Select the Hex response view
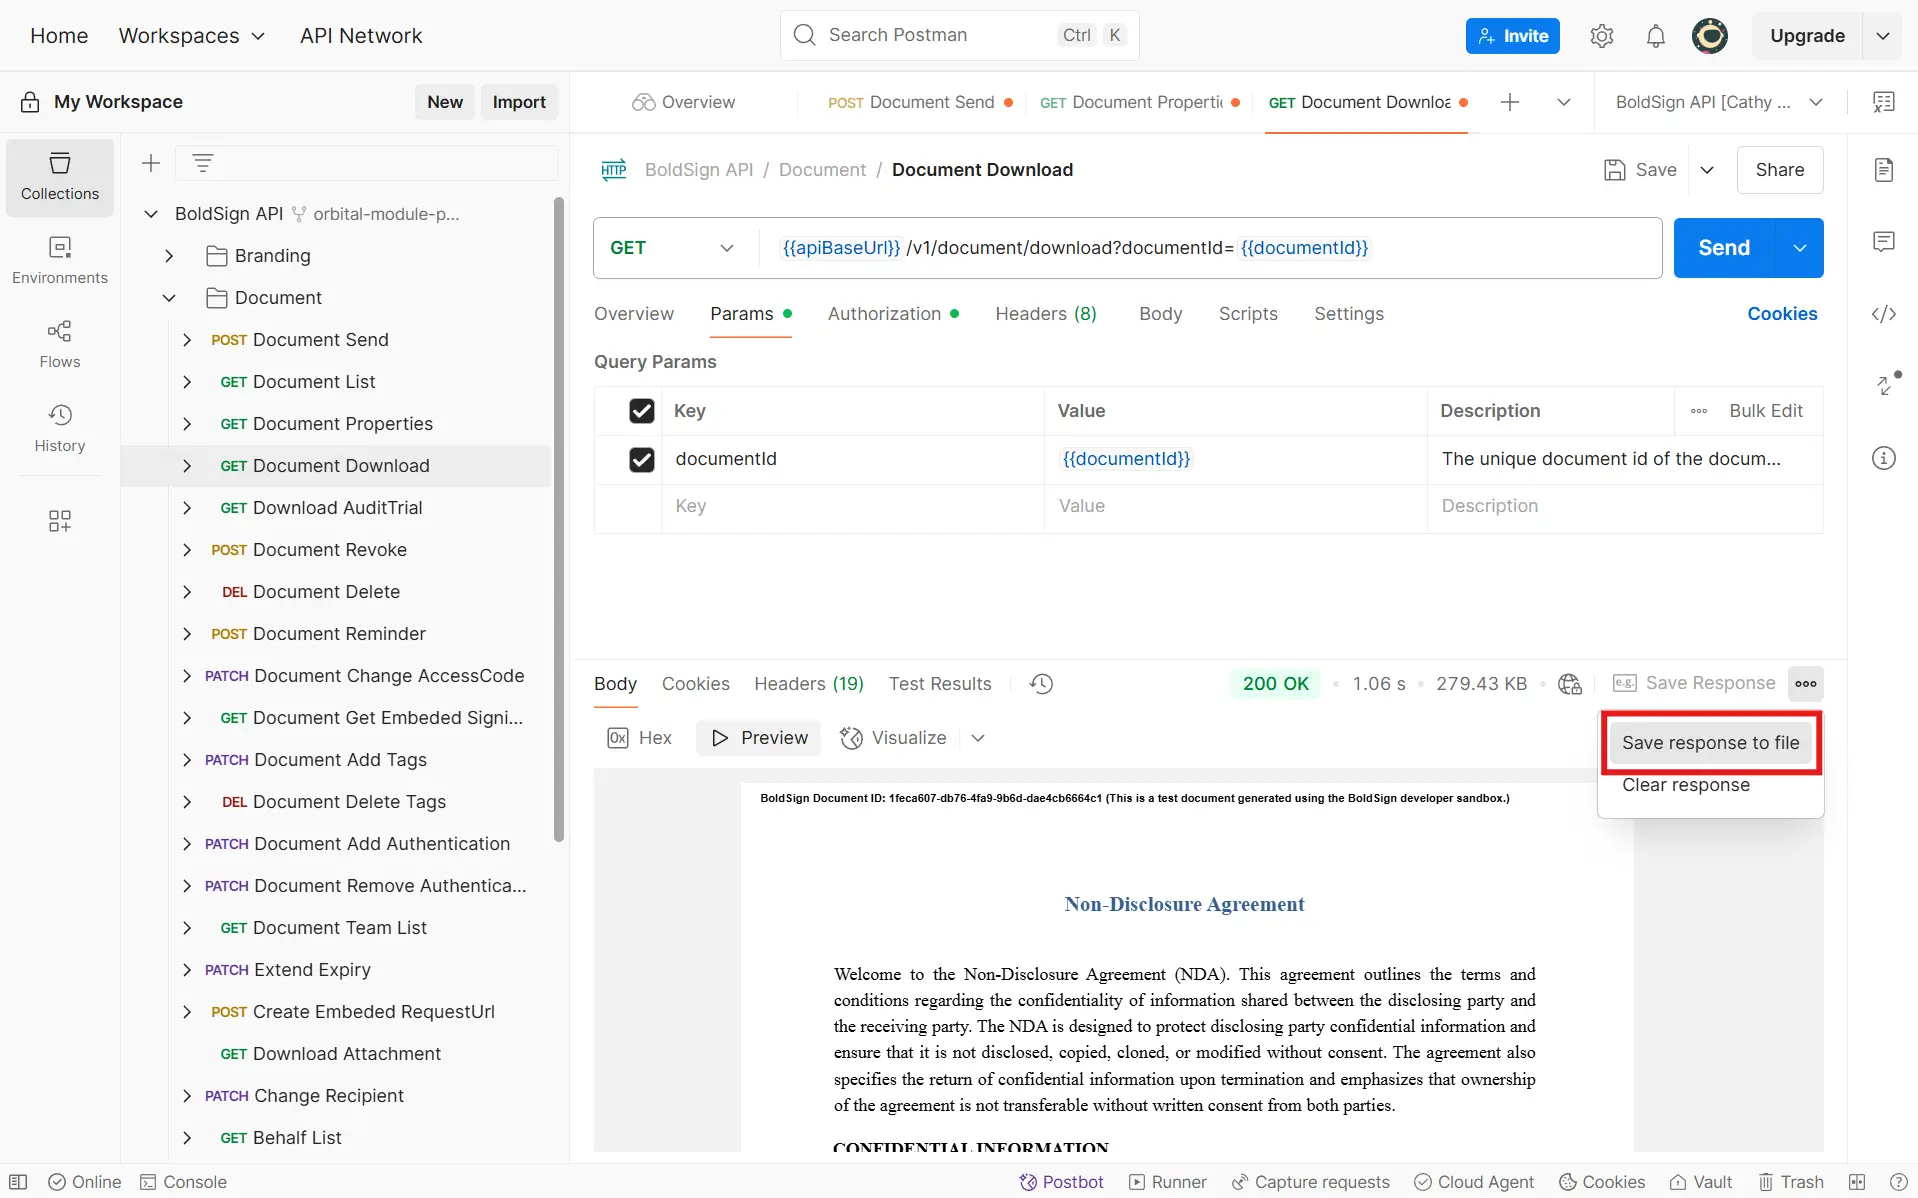This screenshot has height=1198, width=1918. pyautogui.click(x=640, y=738)
